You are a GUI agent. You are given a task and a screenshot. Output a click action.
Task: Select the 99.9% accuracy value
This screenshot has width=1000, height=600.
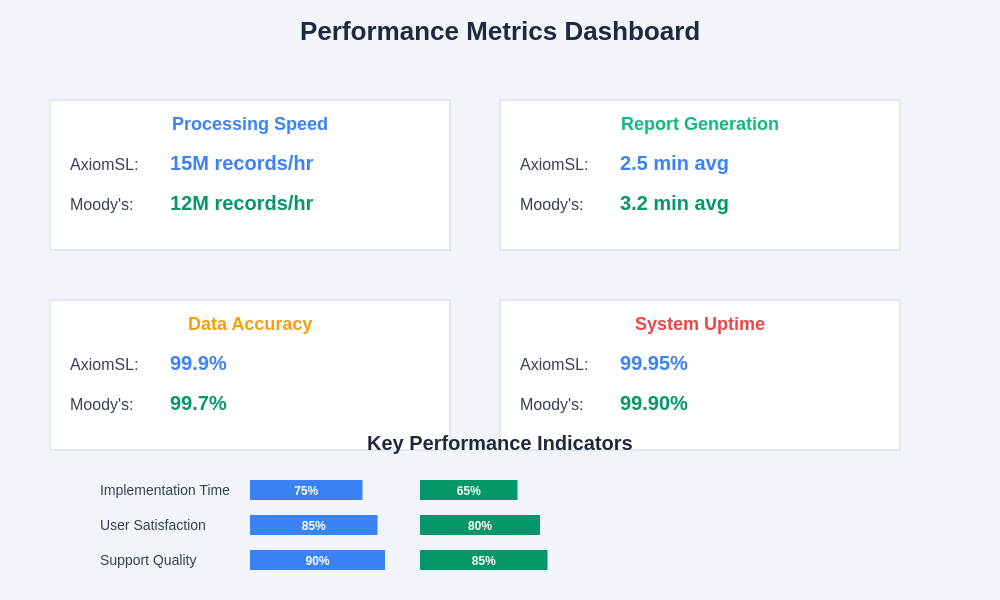tap(198, 363)
